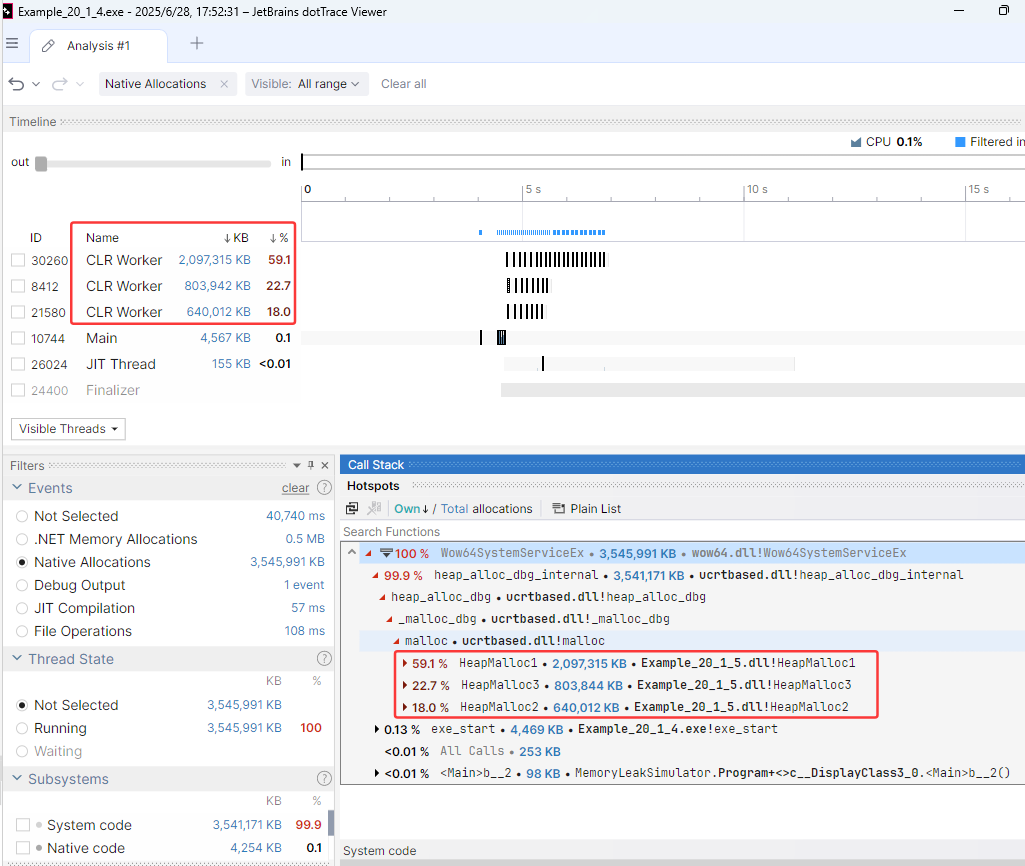Click the timeline zoom slider handle
The image size is (1025, 866).
[41, 163]
